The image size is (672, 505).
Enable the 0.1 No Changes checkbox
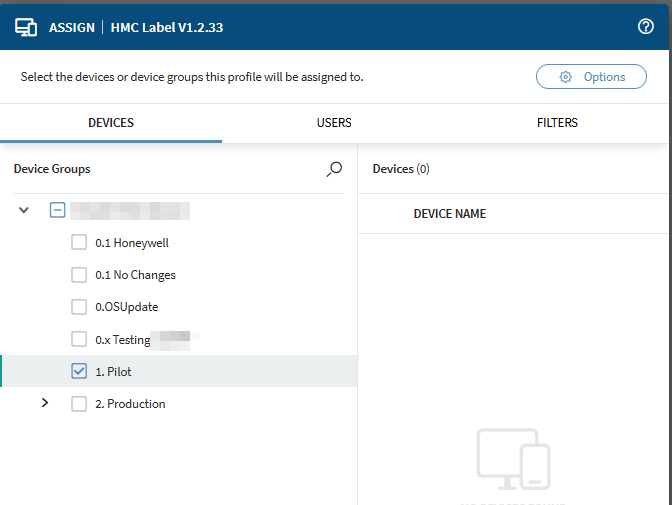pyautogui.click(x=79, y=275)
